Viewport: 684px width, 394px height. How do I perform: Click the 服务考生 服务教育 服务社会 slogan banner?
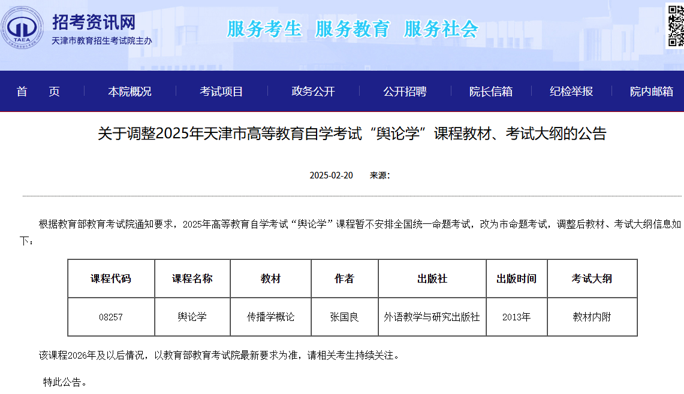(352, 29)
